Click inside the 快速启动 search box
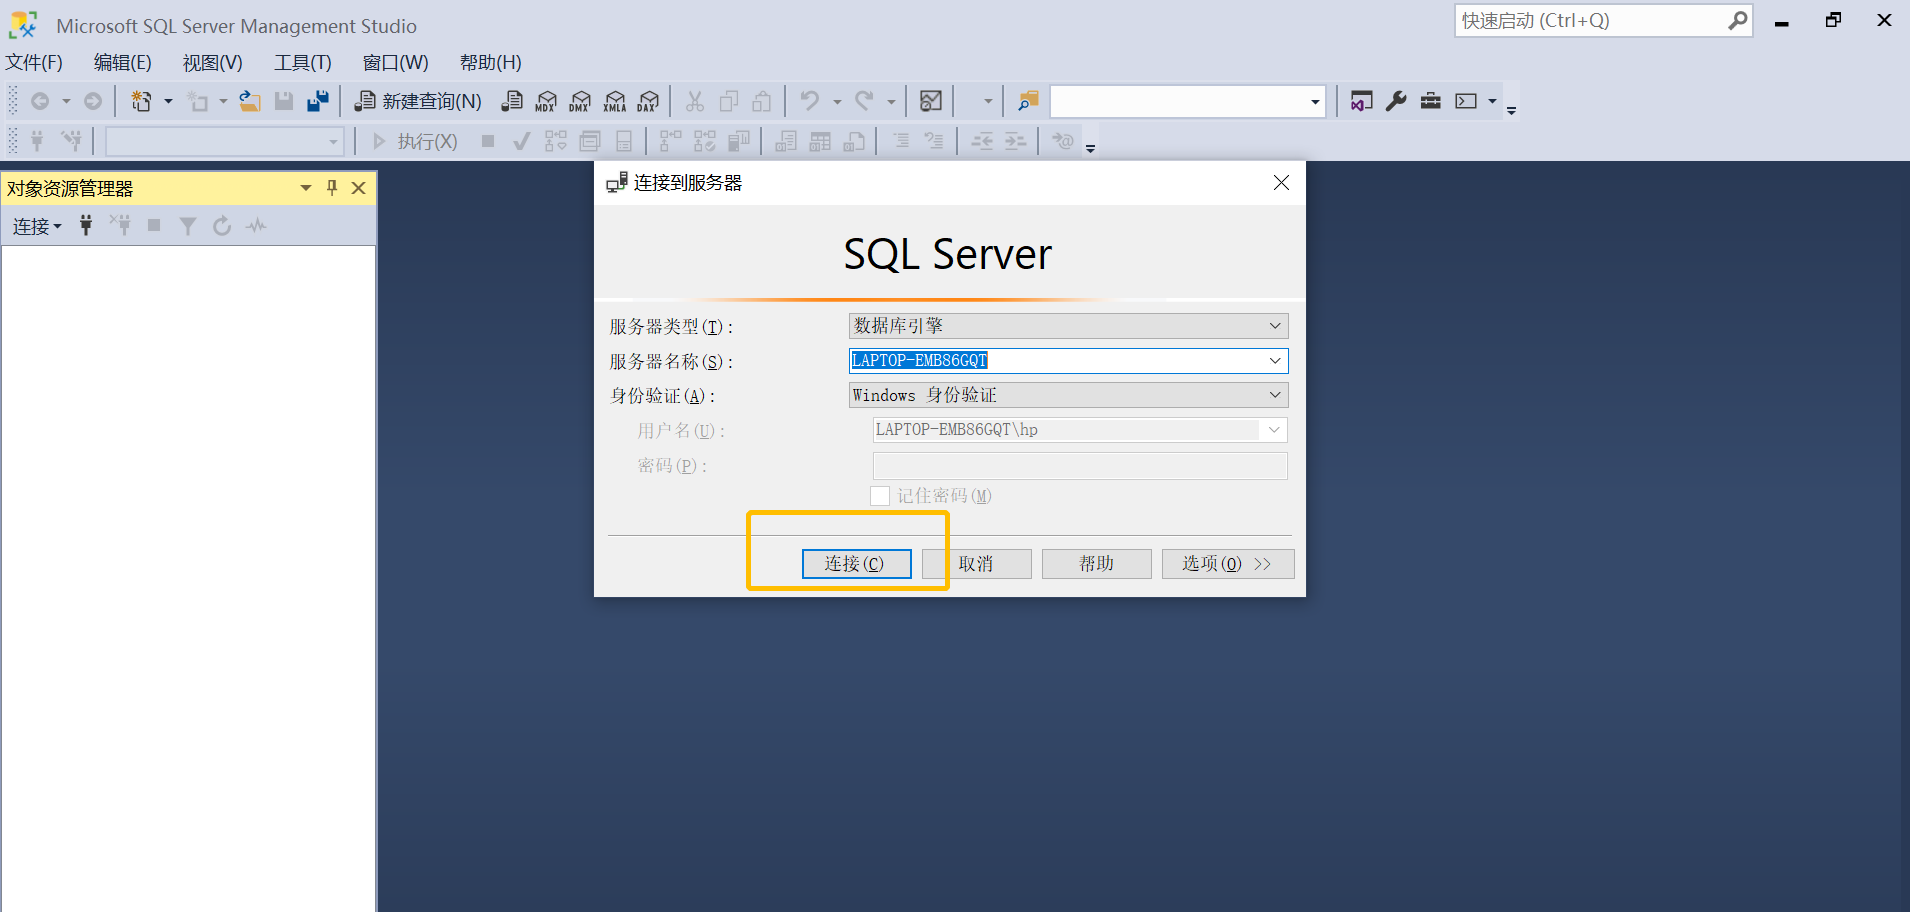 (x=1590, y=20)
